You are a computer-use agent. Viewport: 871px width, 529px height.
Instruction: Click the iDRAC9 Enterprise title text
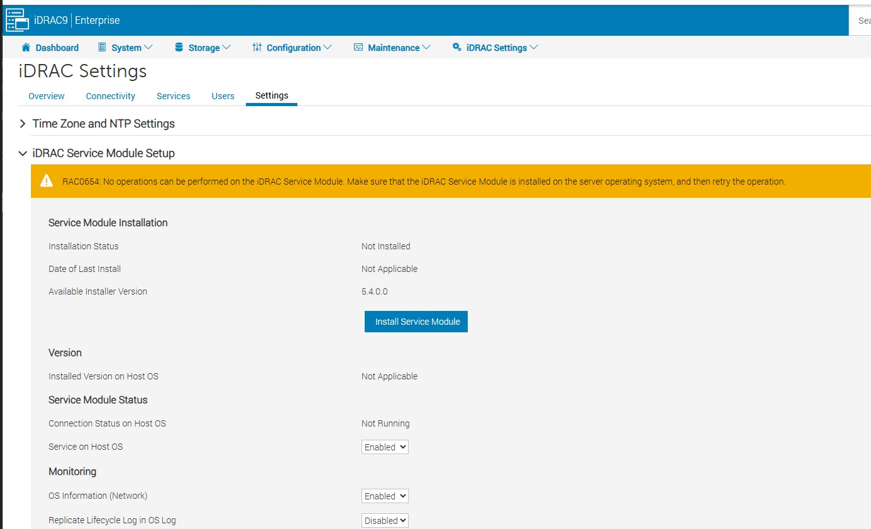click(x=77, y=20)
